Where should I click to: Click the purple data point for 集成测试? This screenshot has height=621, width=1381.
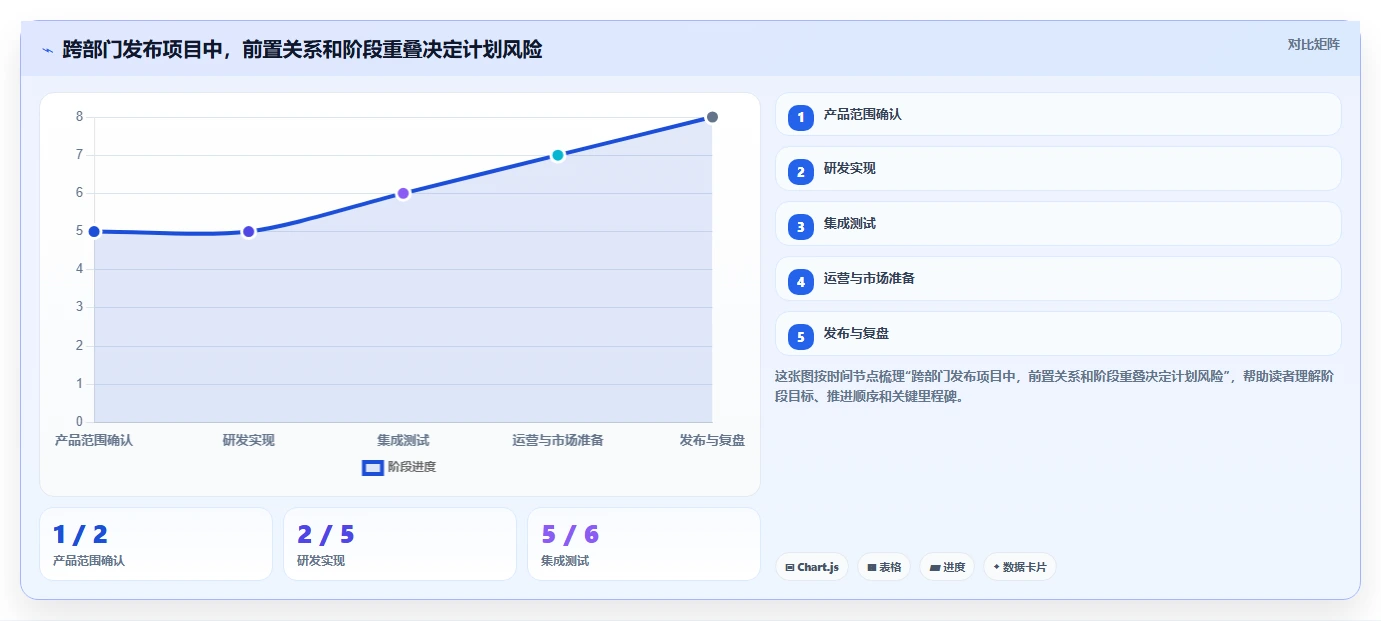tap(403, 194)
